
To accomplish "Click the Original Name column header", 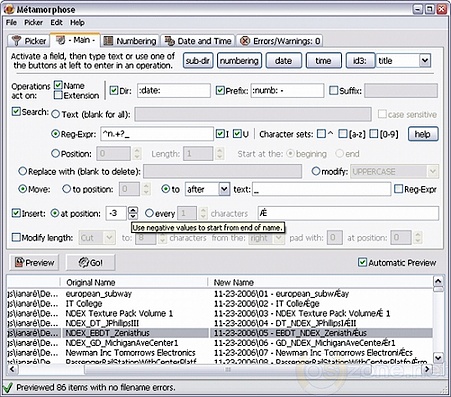I will pyautogui.click(x=134, y=283).
